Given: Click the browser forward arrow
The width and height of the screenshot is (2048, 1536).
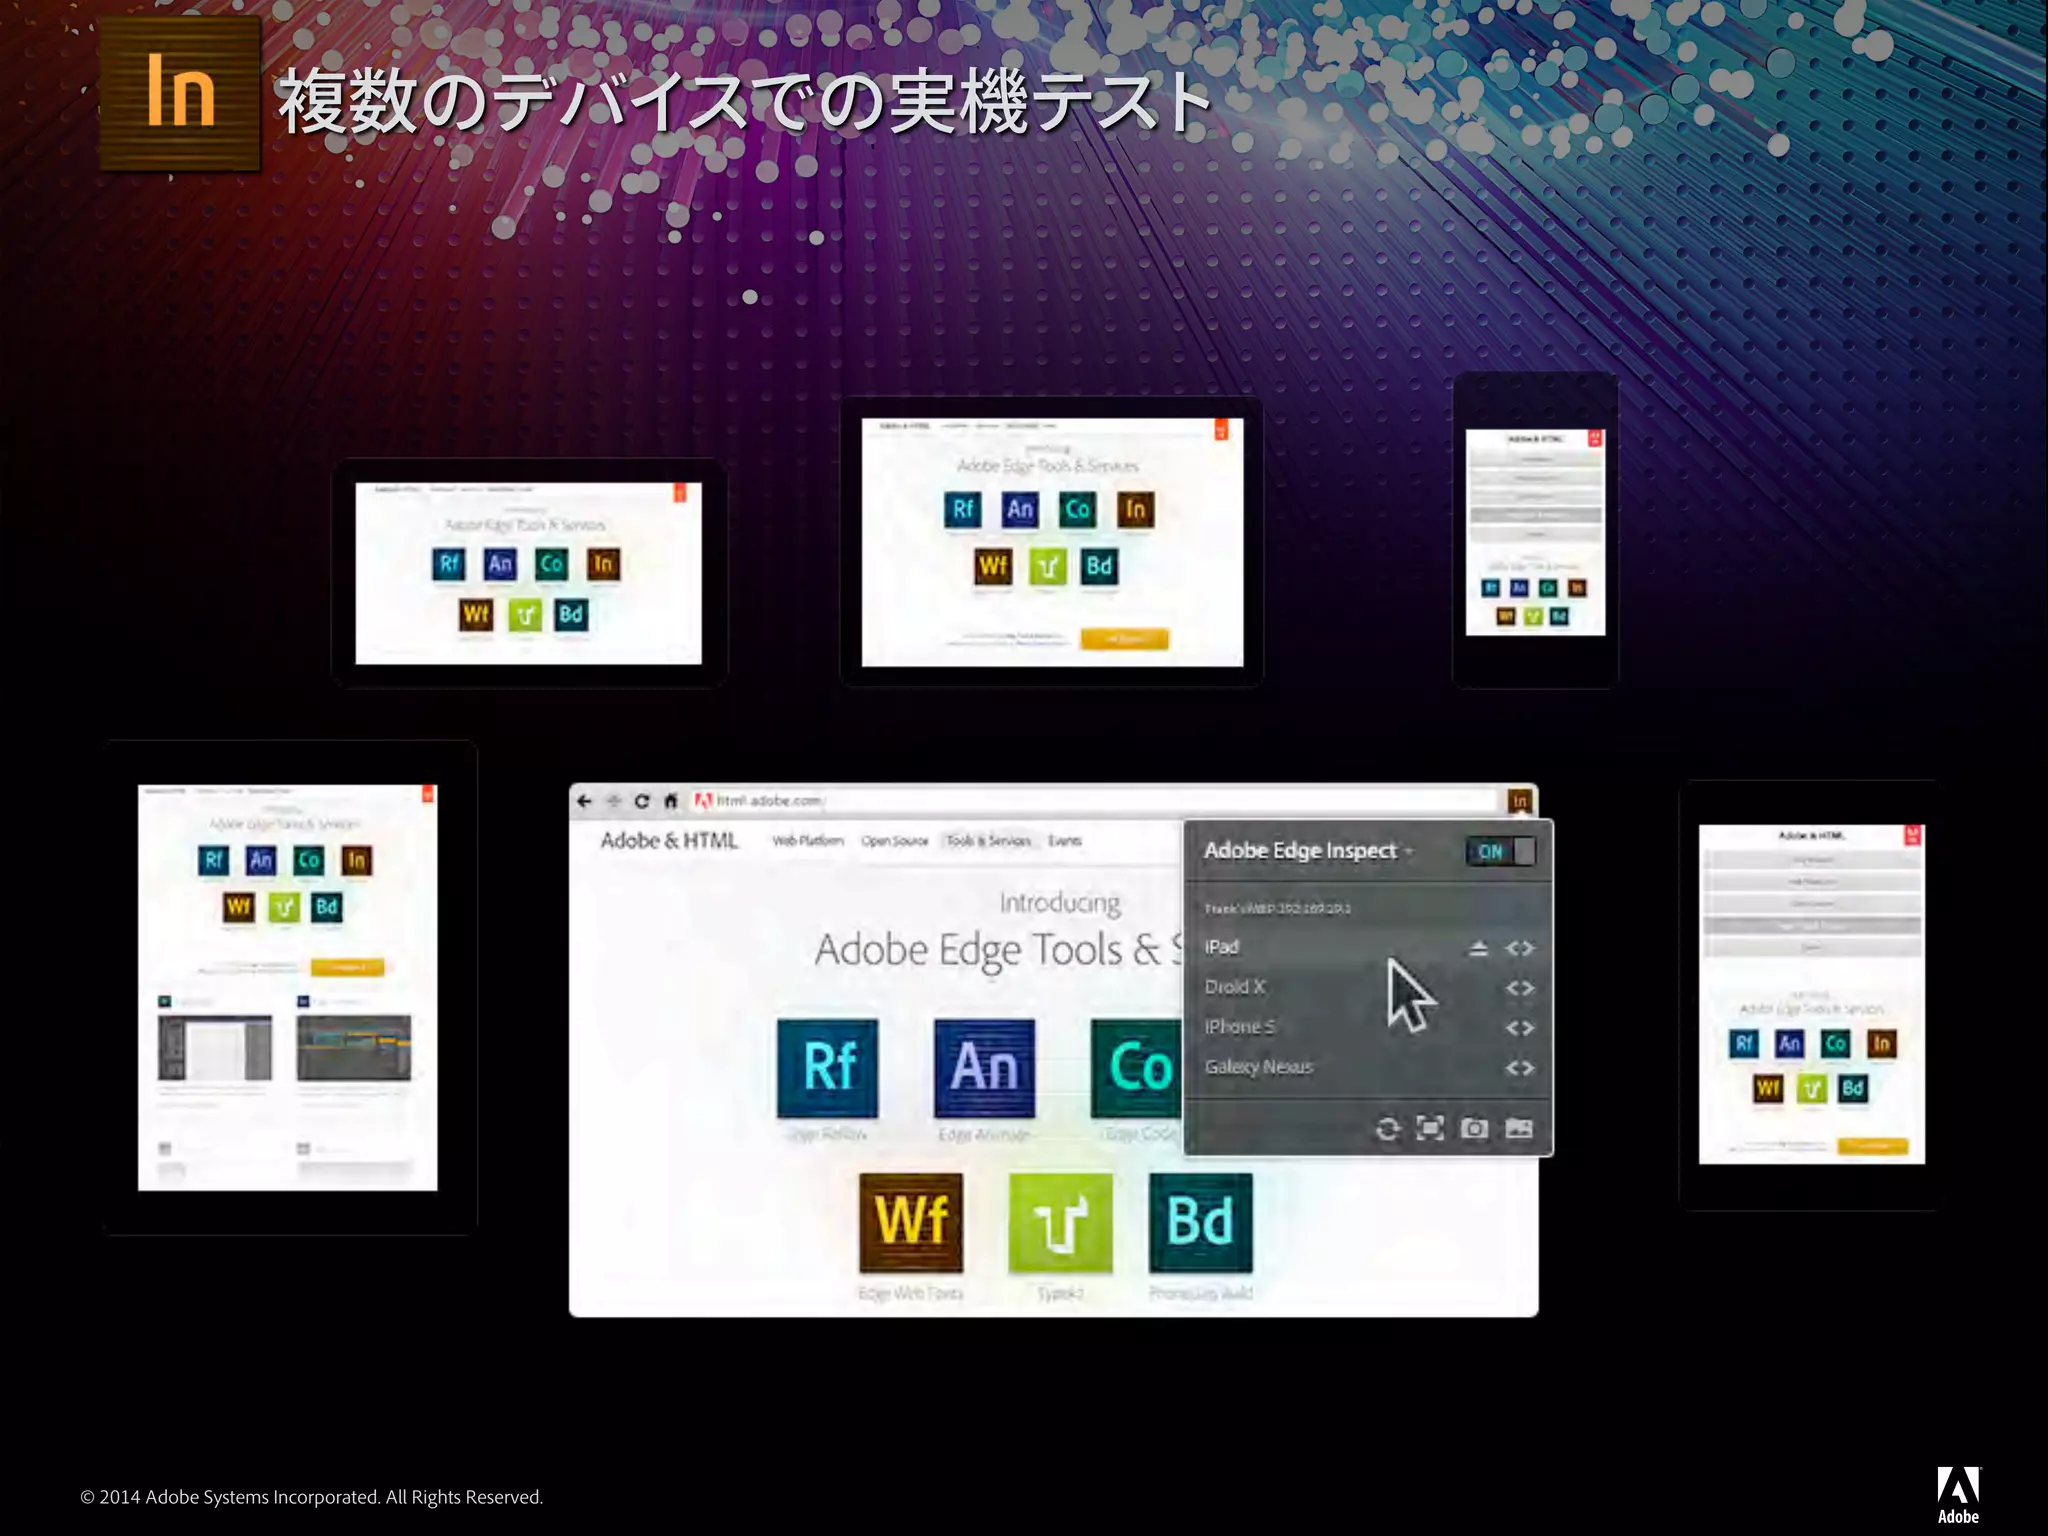Looking at the screenshot, I should [x=614, y=801].
